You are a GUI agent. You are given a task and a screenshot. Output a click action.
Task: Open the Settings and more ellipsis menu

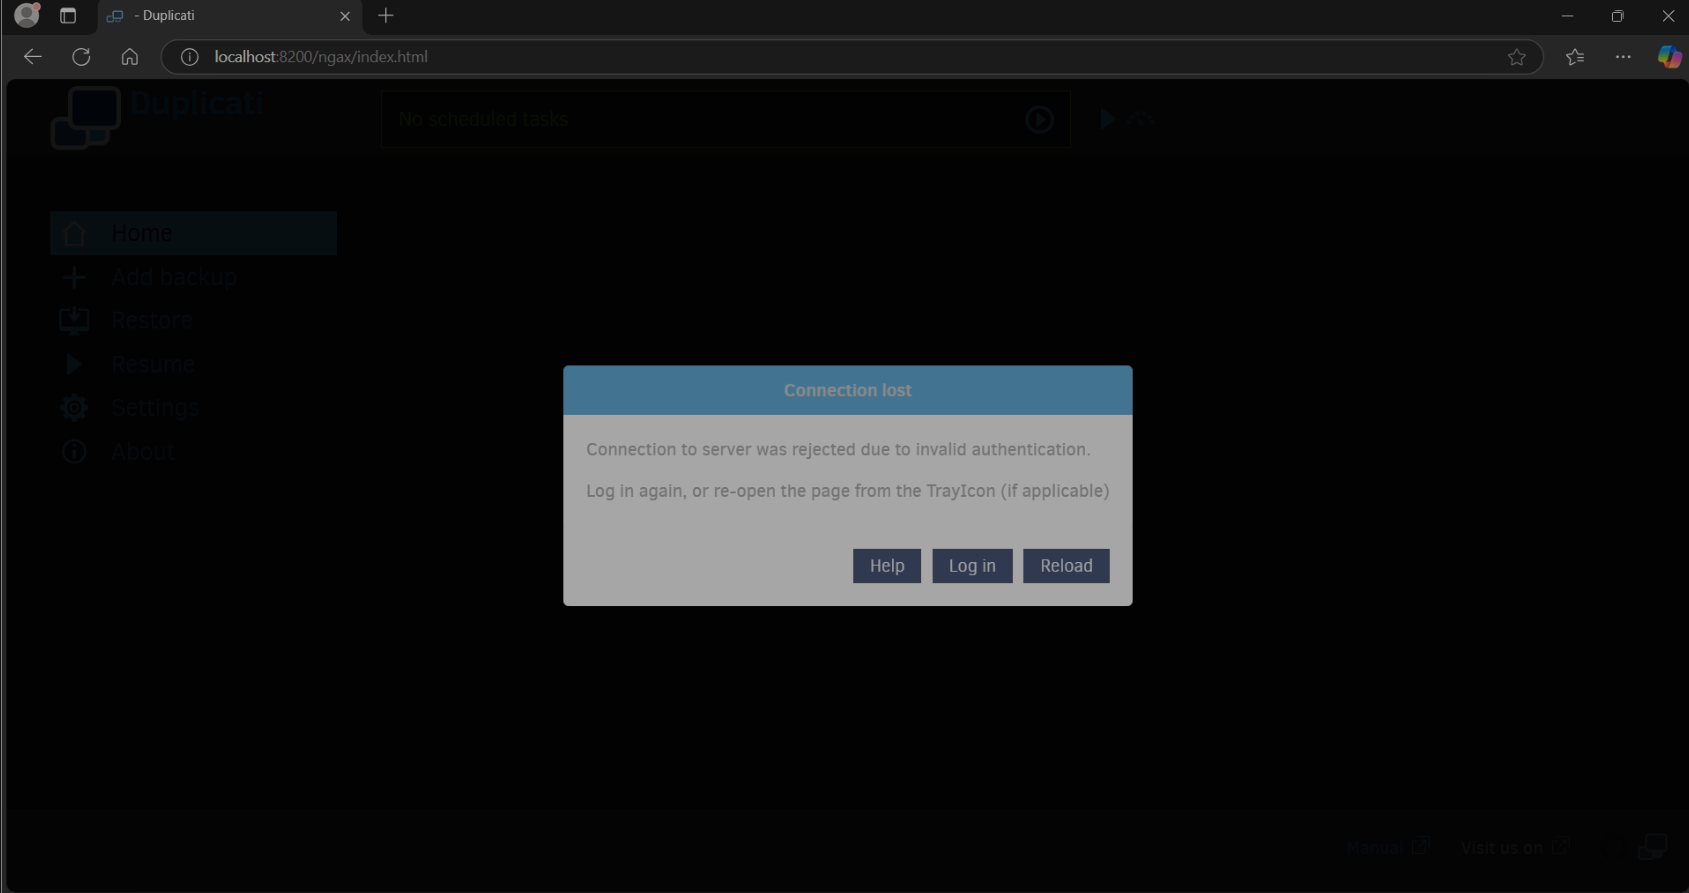(x=1623, y=57)
